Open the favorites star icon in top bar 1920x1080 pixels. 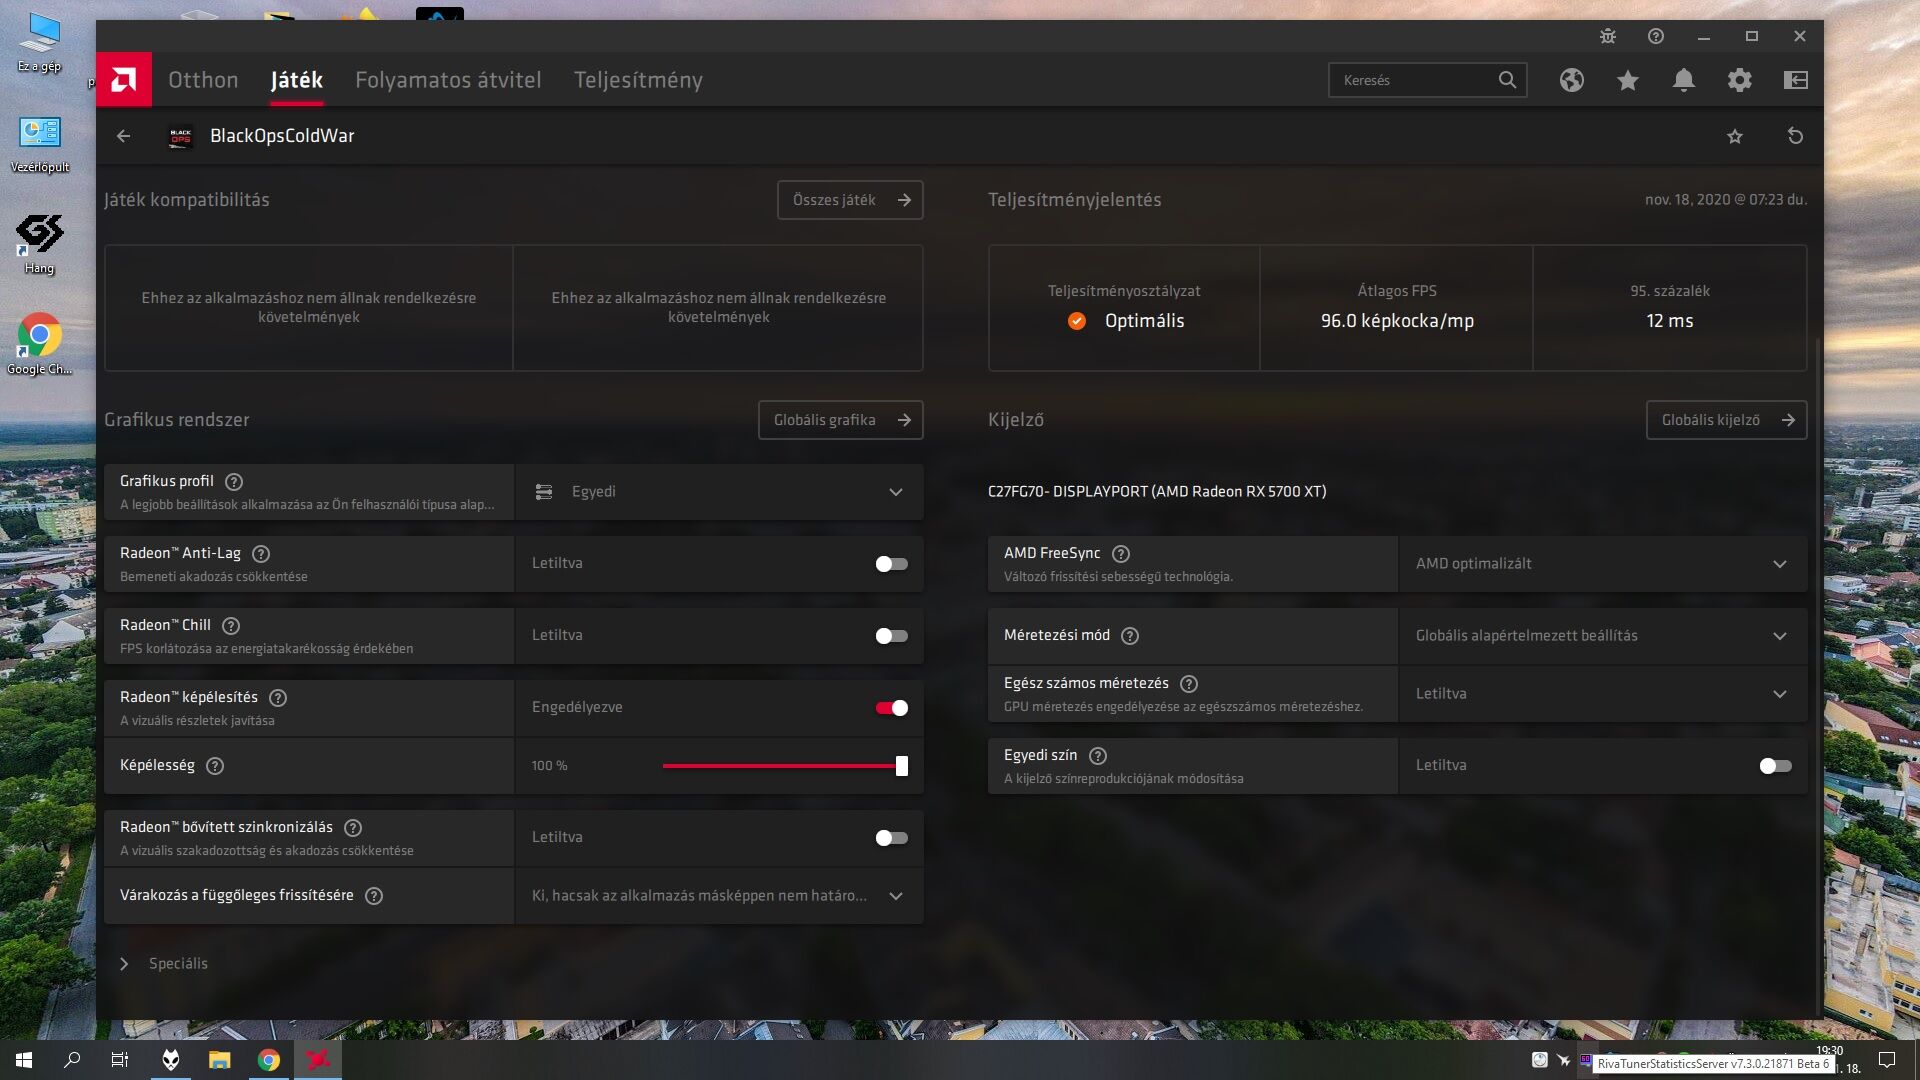[1628, 80]
